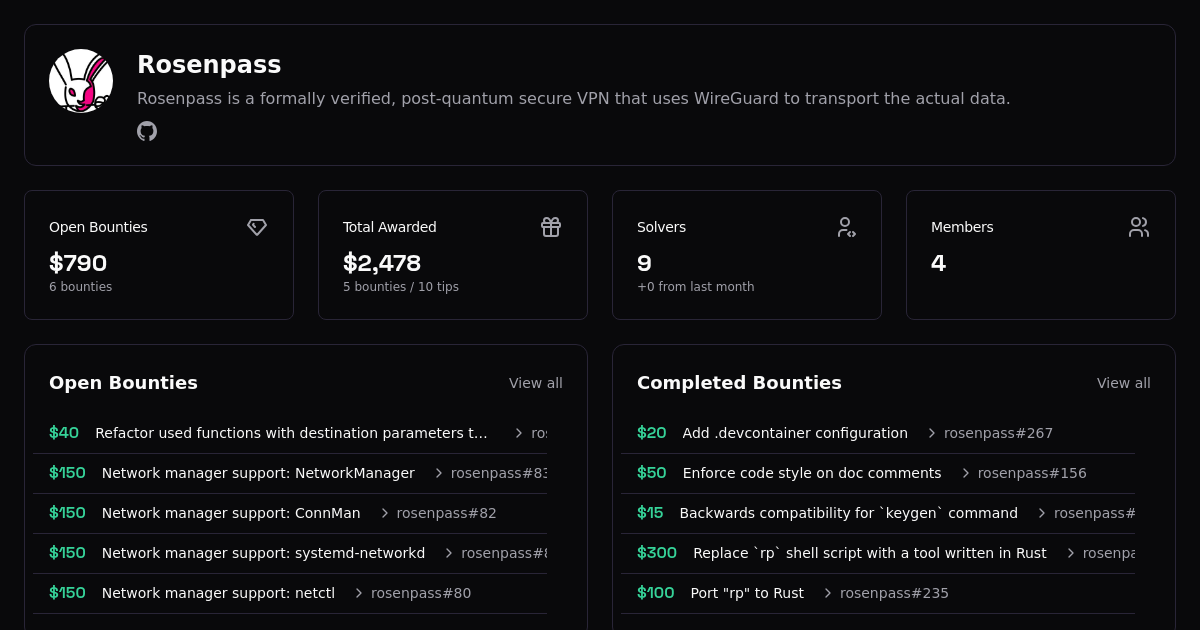1200x630 pixels.
Task: Open the $40 Refactor used functions bounty
Action: [x=291, y=433]
